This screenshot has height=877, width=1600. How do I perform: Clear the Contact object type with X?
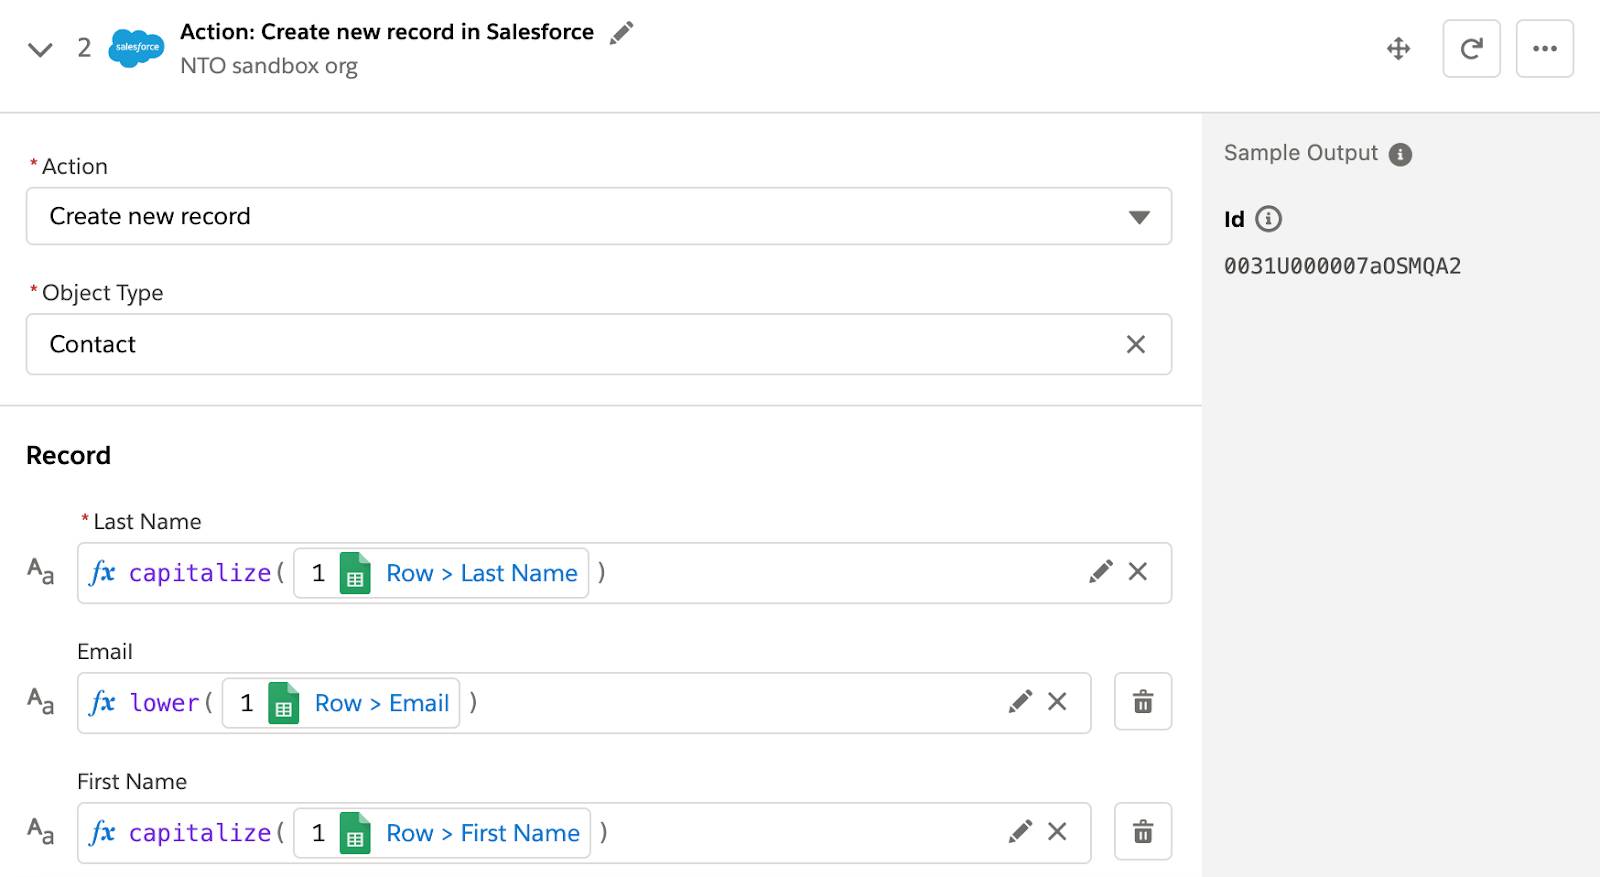click(x=1136, y=344)
